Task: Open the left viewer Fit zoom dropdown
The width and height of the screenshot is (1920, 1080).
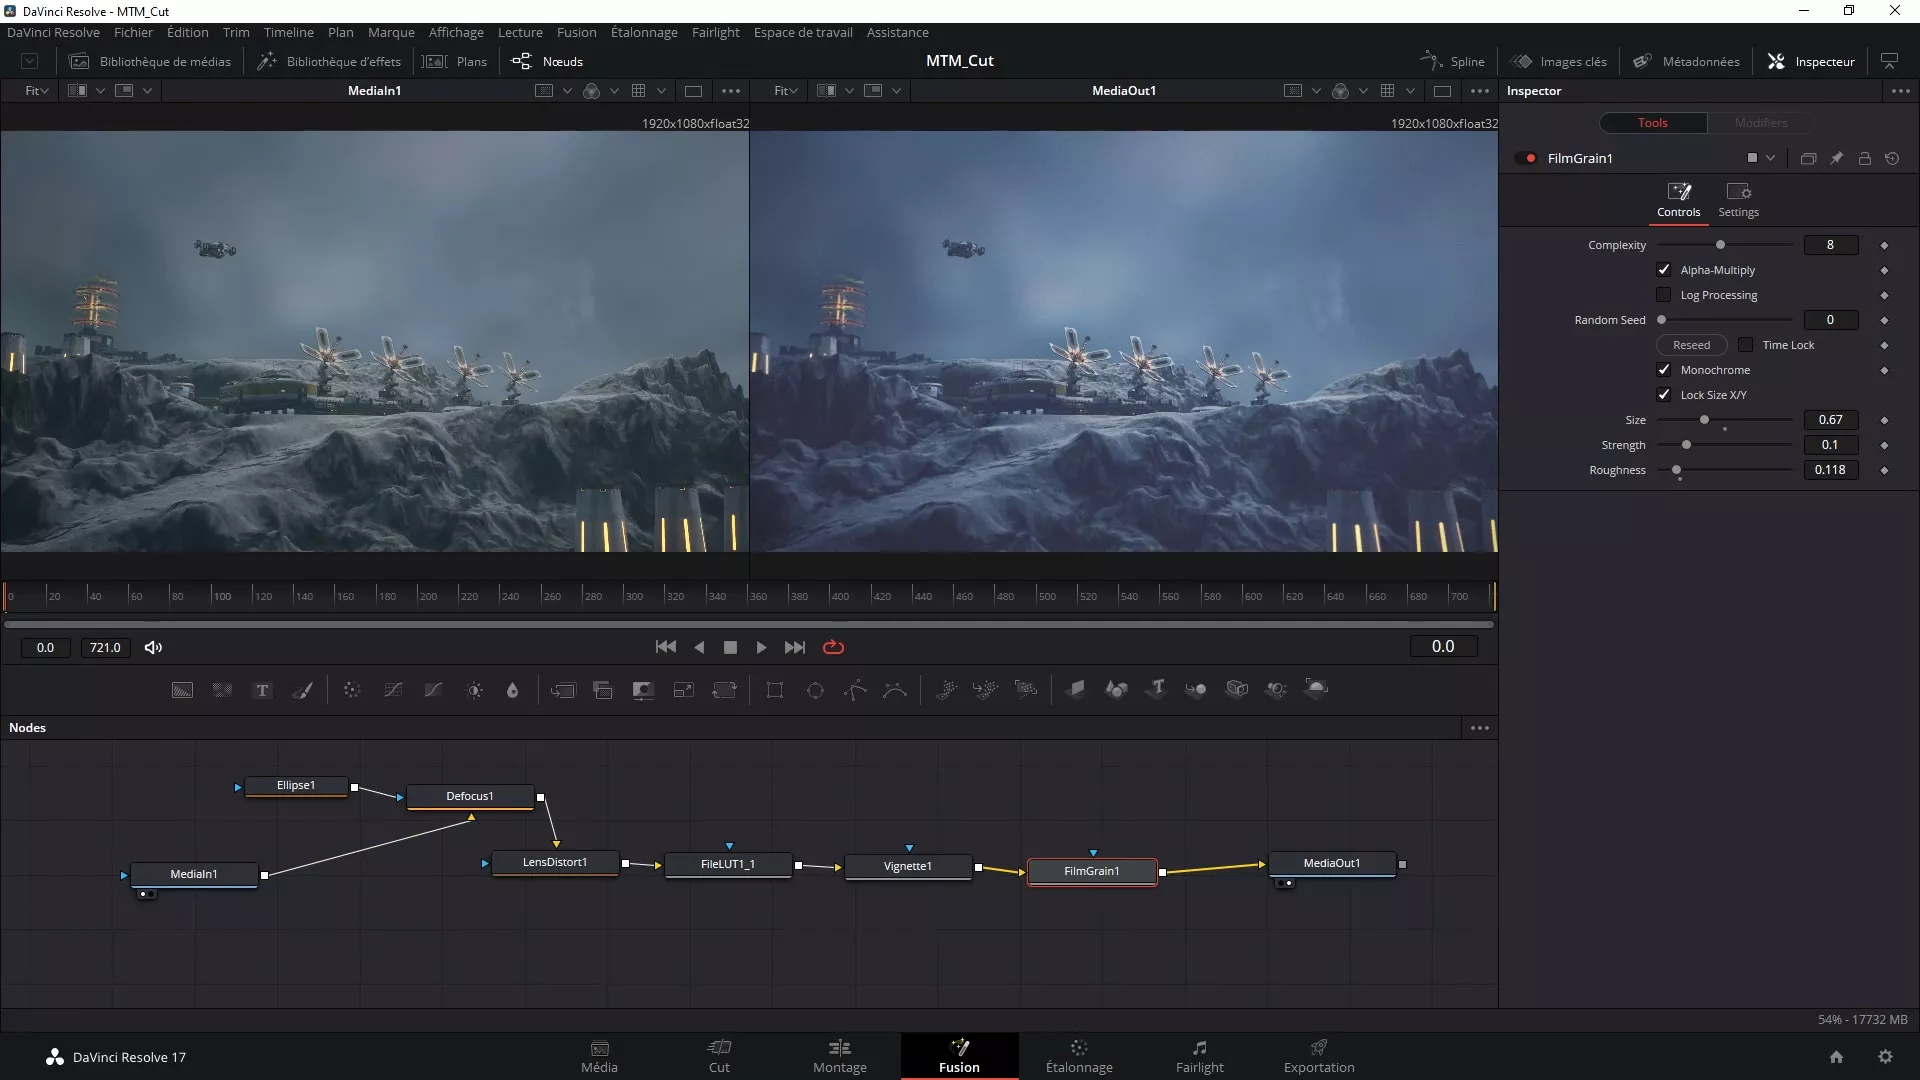Action: coord(37,91)
